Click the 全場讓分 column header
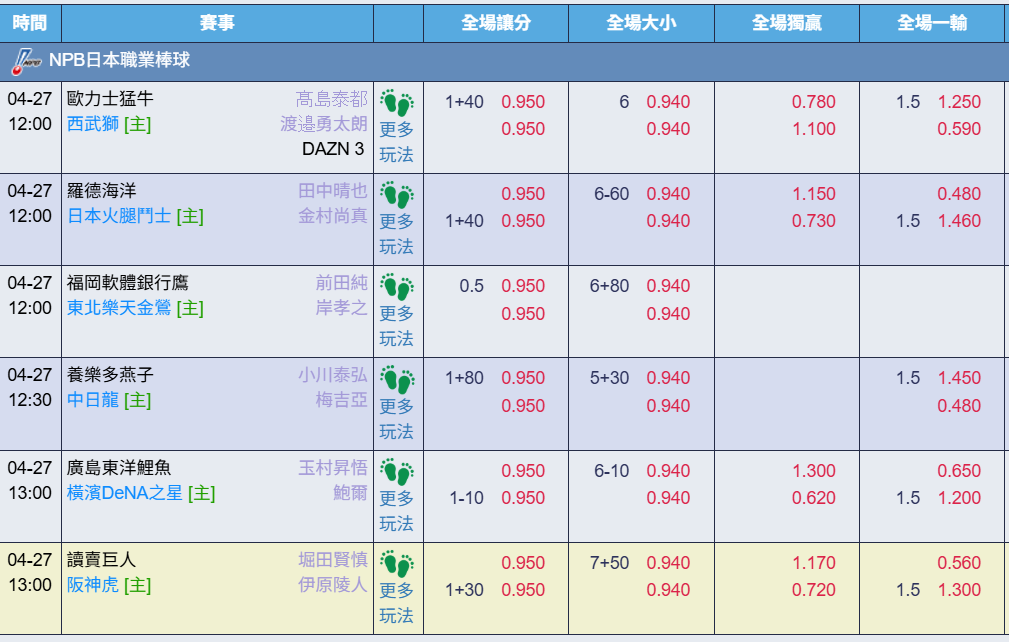The width and height of the screenshot is (1009, 642). (496, 22)
